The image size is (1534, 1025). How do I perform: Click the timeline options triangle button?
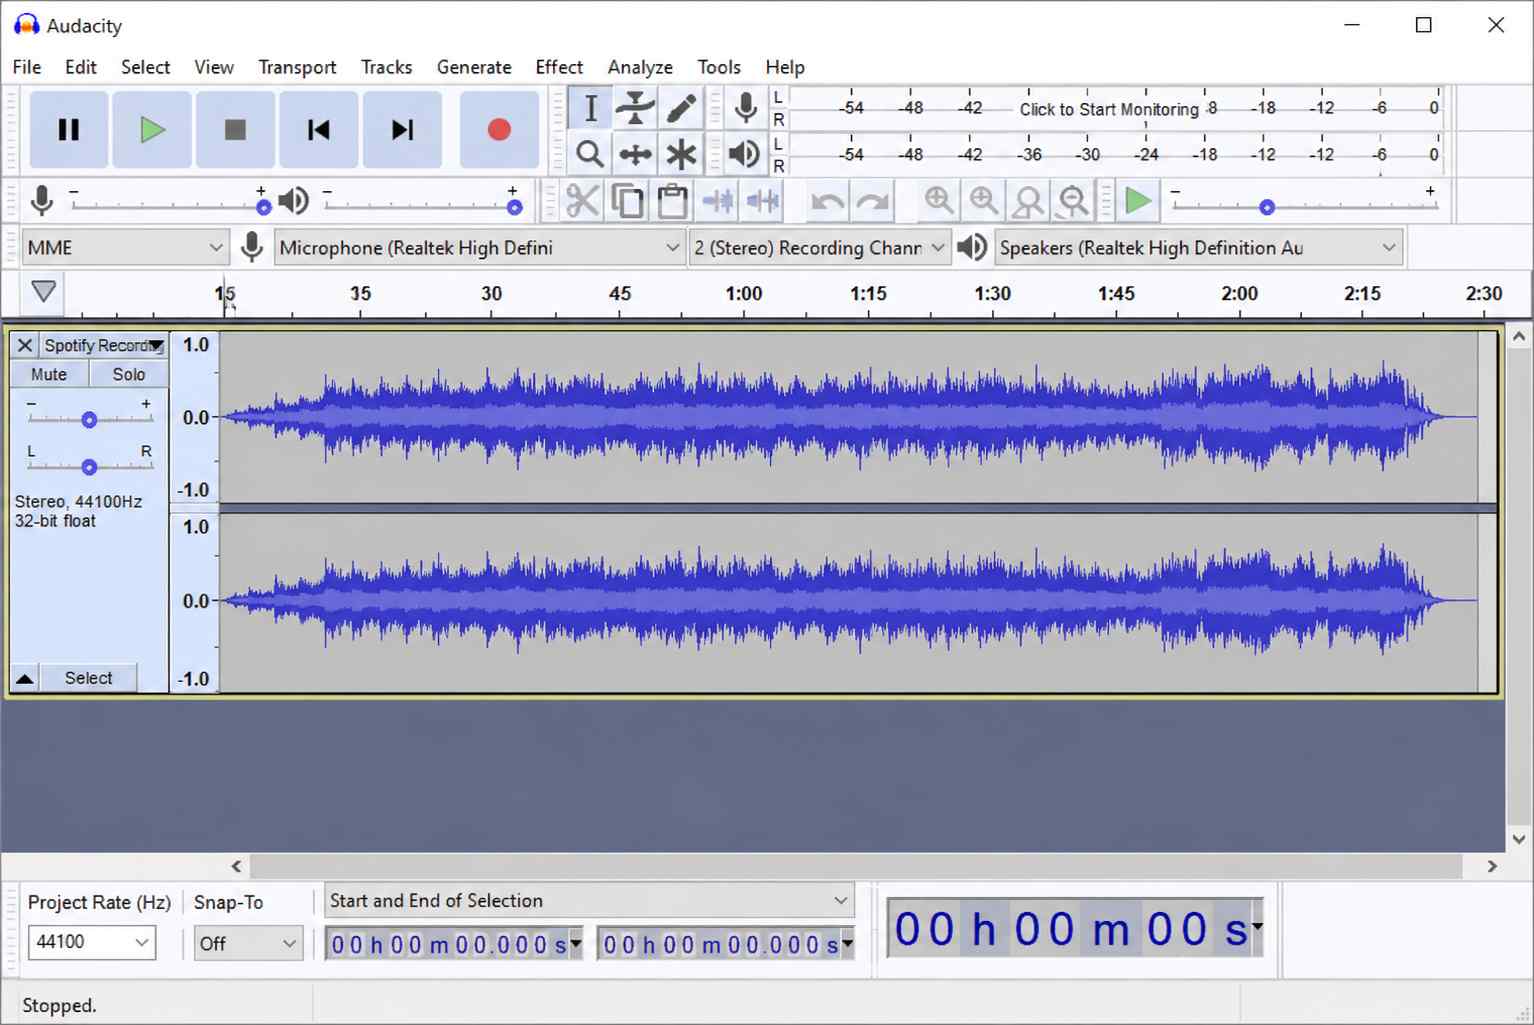[43, 292]
